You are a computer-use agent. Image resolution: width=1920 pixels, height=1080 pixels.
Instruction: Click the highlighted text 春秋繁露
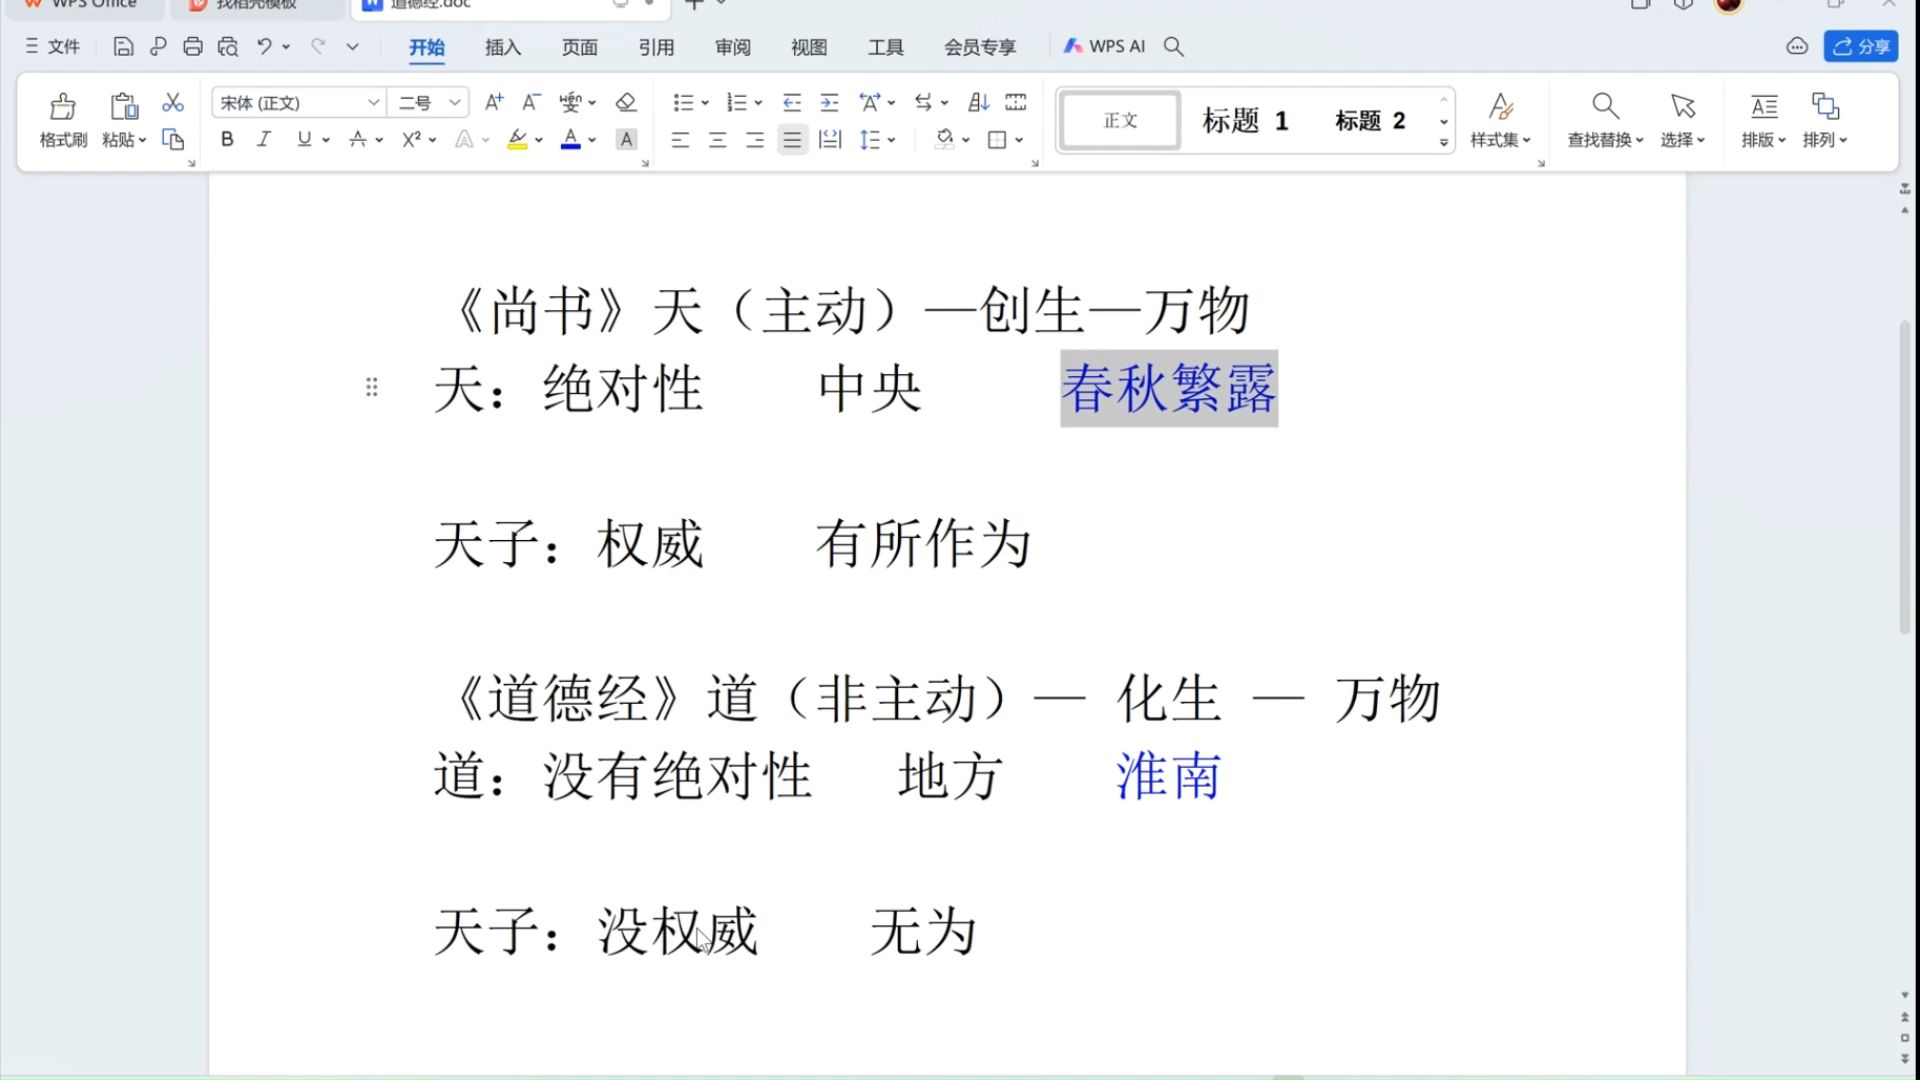pos(1169,389)
